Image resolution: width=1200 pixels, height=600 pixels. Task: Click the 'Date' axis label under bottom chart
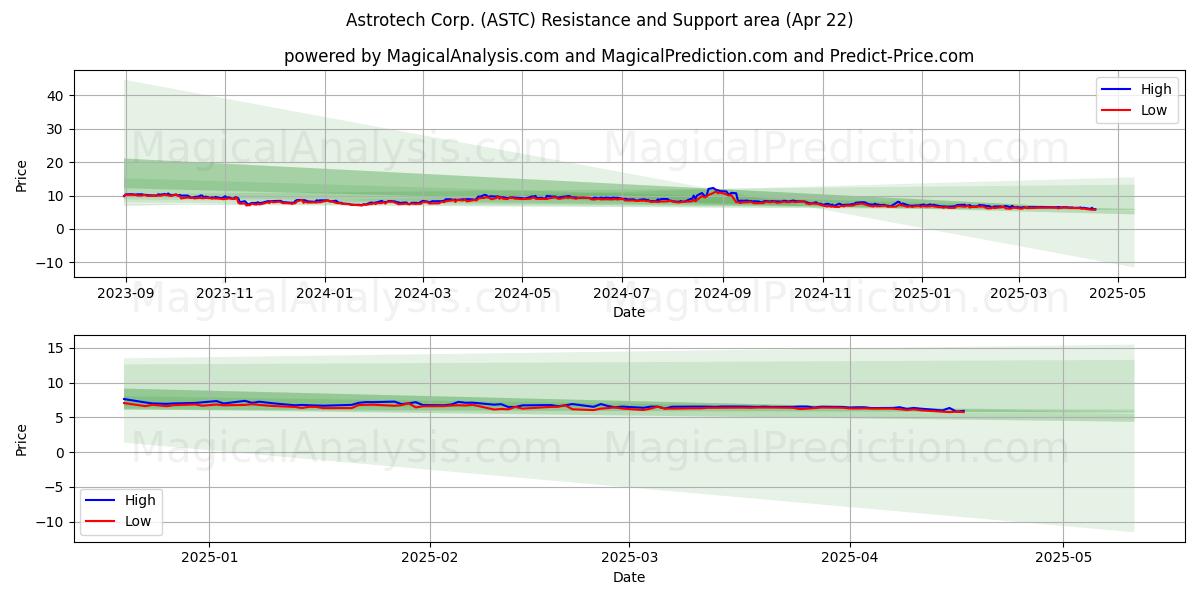tap(629, 578)
